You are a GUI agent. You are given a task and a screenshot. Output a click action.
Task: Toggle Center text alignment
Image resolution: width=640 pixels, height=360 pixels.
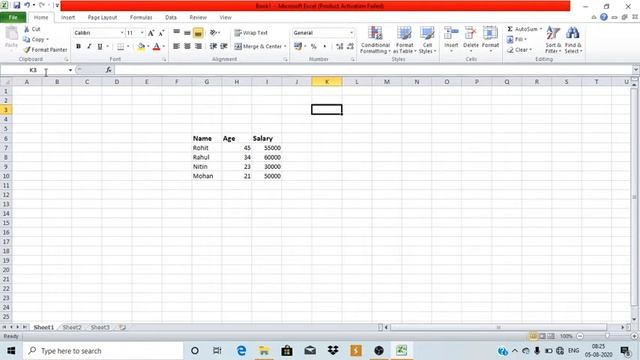(187, 47)
